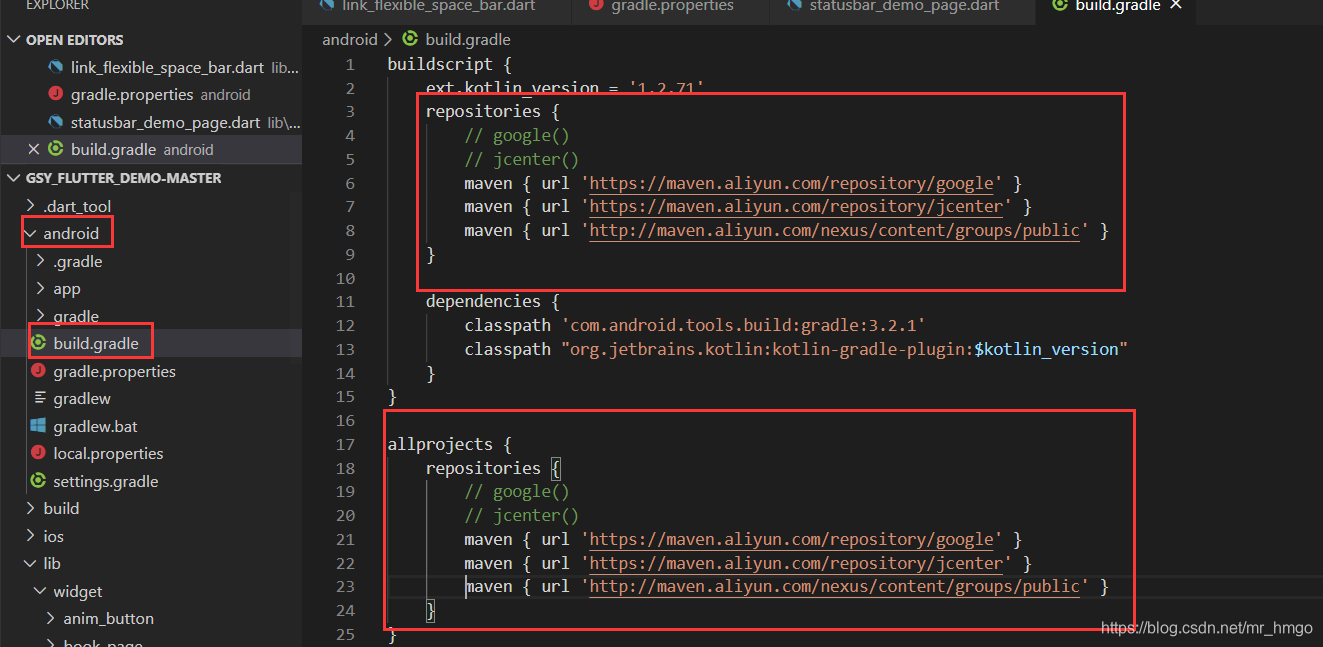The image size is (1323, 647).
Task: Click the Dart icon beside link_flexible_space_bar.dart
Action: pyautogui.click(x=55, y=67)
